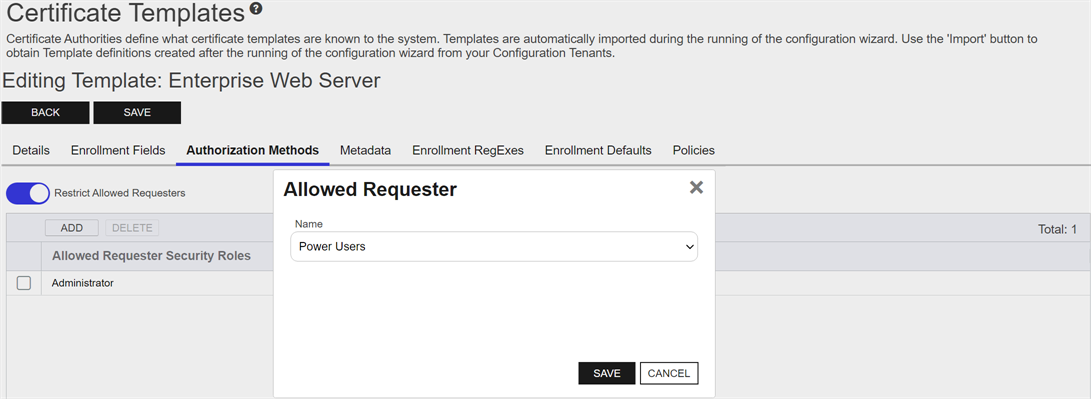The width and height of the screenshot is (1091, 399).
Task: Switch to the Details tab
Action: [31, 150]
